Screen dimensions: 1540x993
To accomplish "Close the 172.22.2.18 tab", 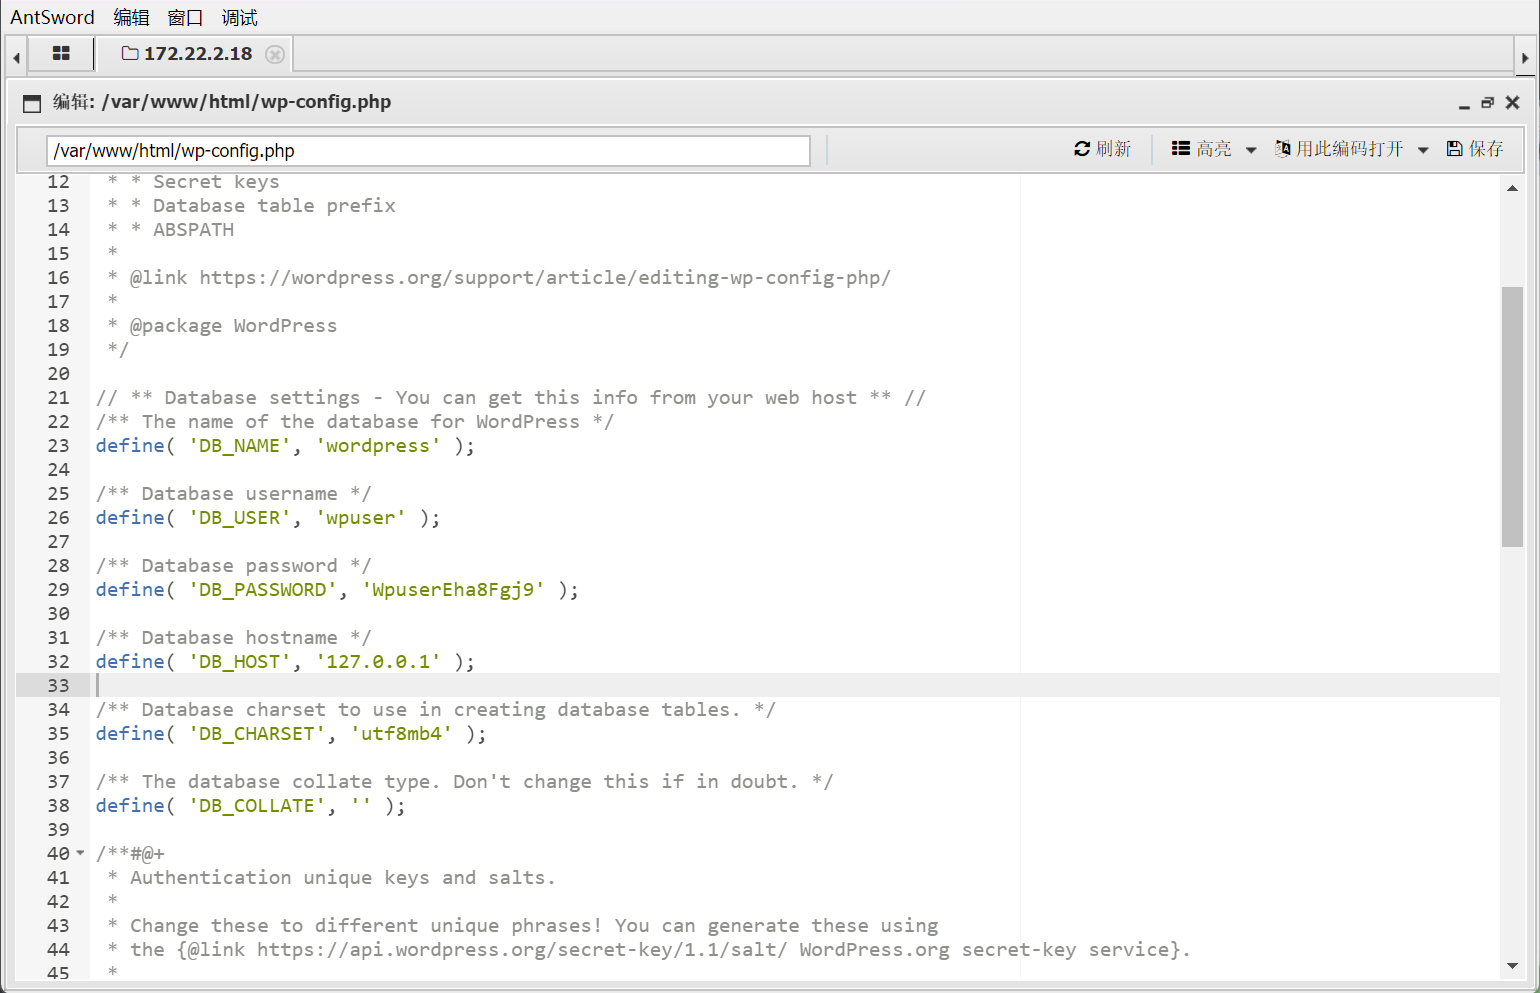I will click(x=275, y=54).
